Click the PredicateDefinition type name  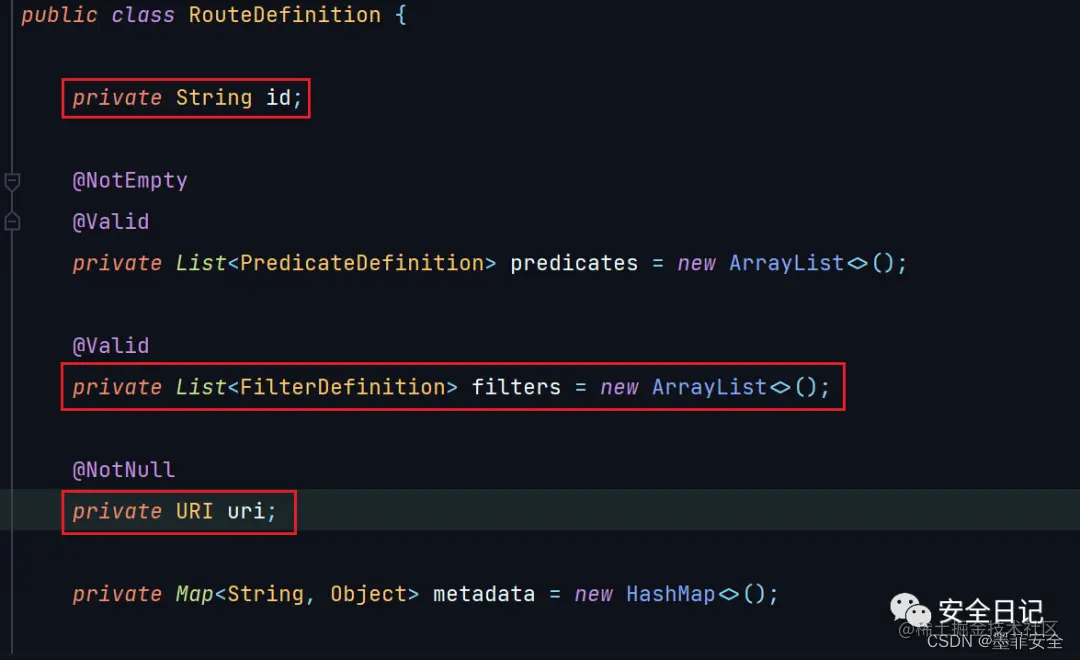(x=362, y=262)
